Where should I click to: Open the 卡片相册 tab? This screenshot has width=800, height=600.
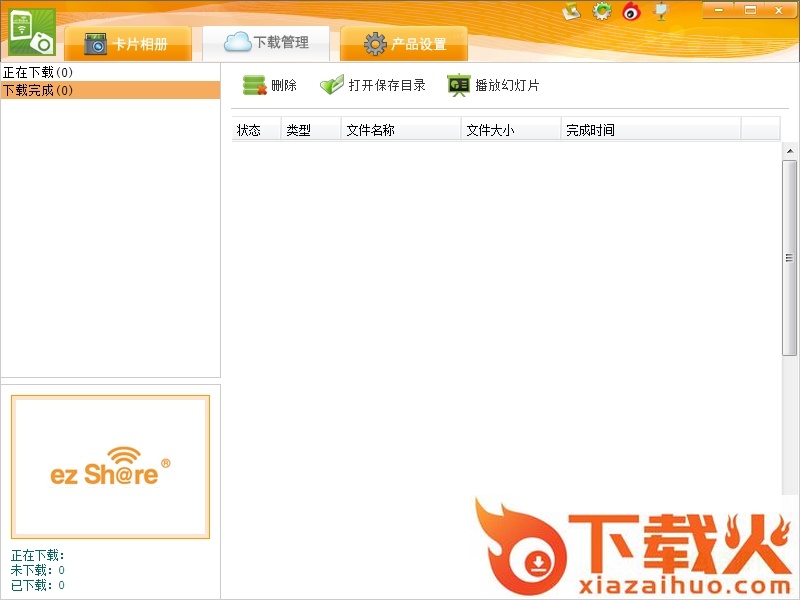(127, 44)
